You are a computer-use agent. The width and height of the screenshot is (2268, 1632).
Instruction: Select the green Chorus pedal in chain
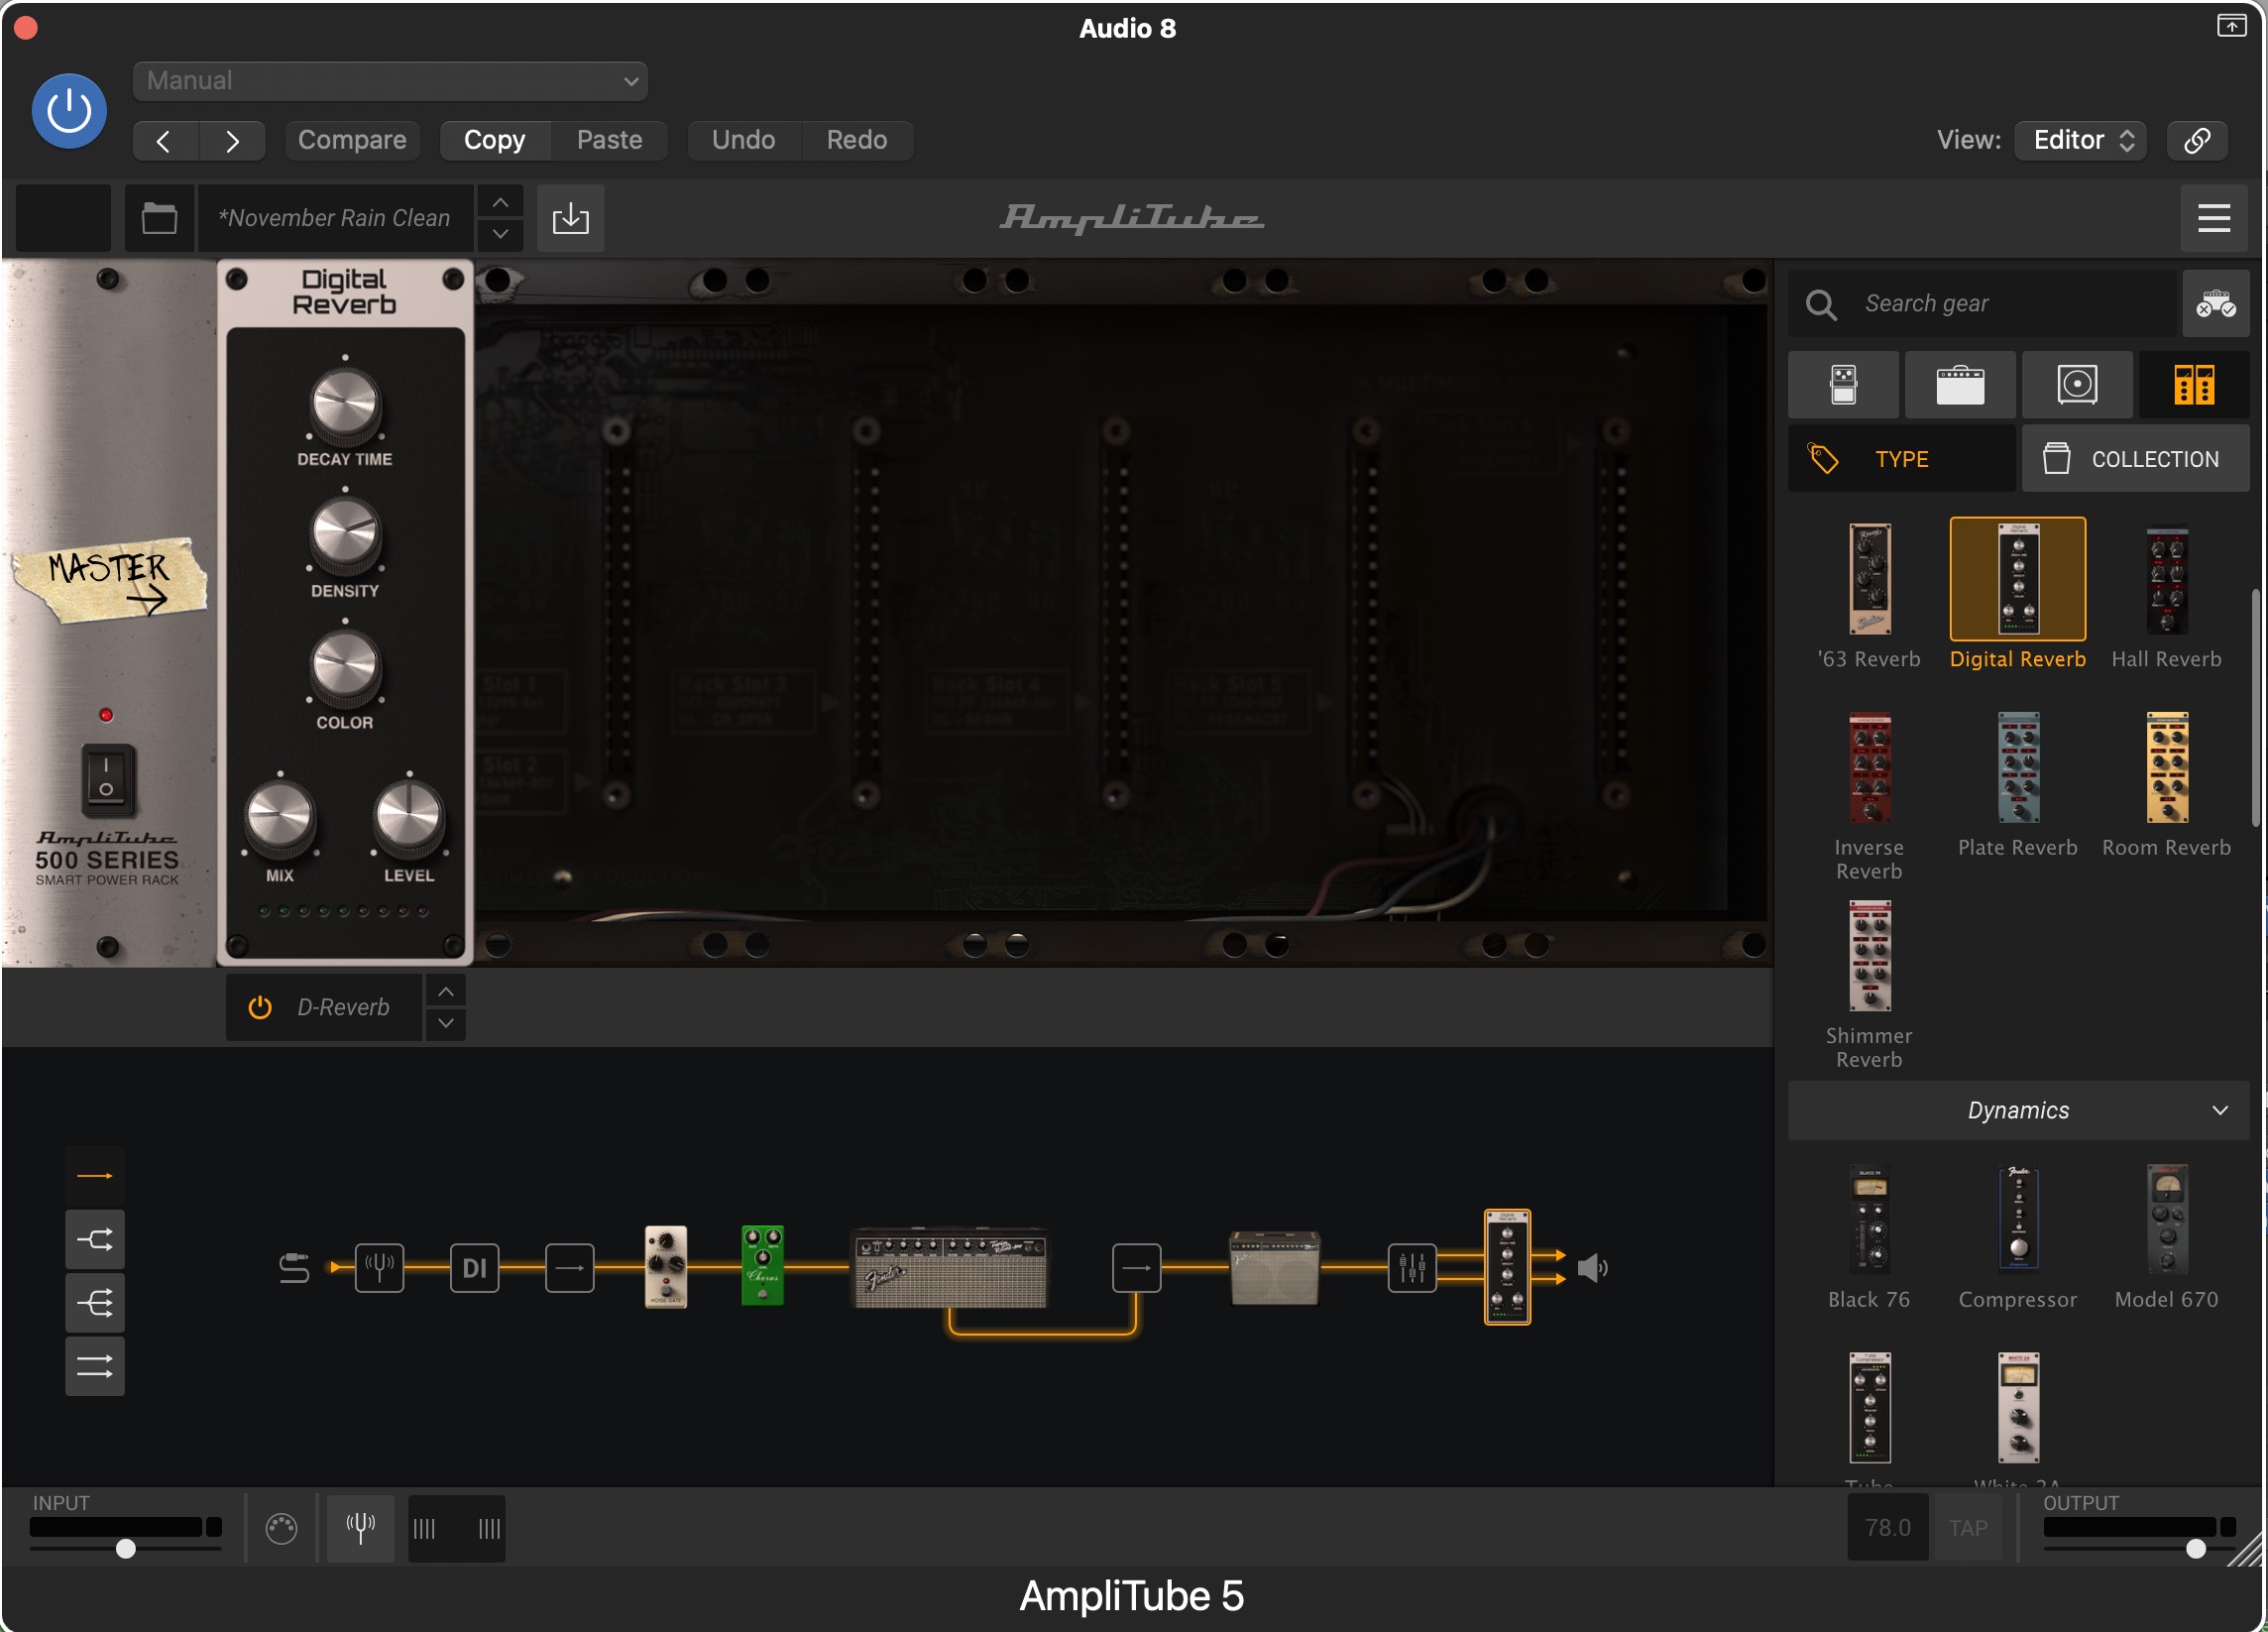(763, 1267)
